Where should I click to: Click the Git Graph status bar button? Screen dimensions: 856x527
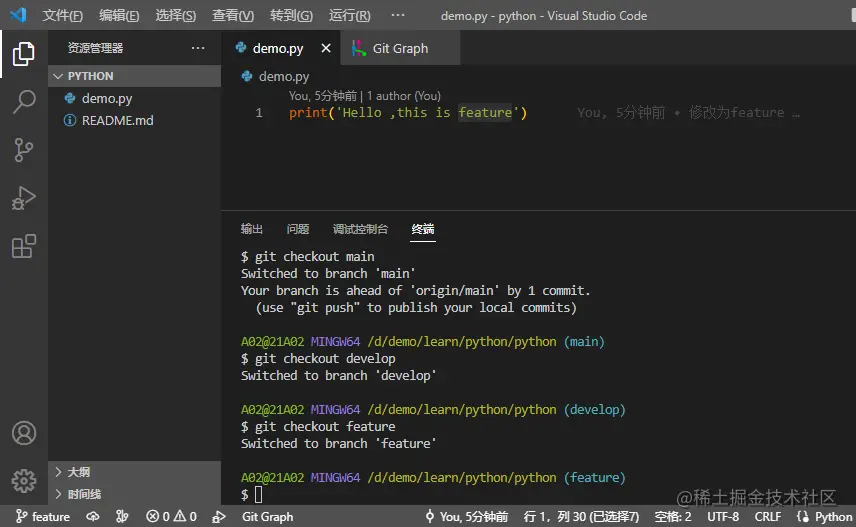tap(268, 517)
